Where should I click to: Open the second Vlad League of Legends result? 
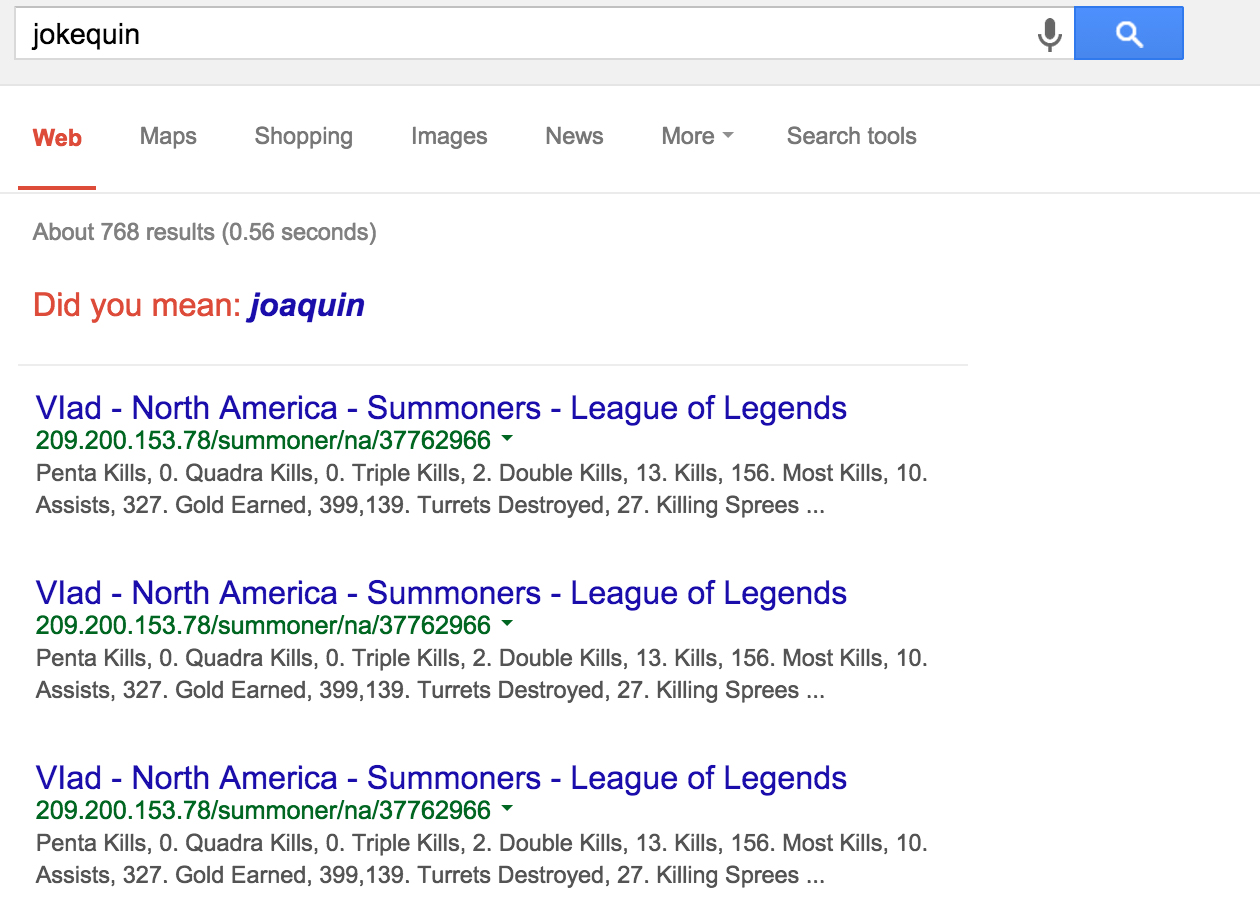click(441, 593)
